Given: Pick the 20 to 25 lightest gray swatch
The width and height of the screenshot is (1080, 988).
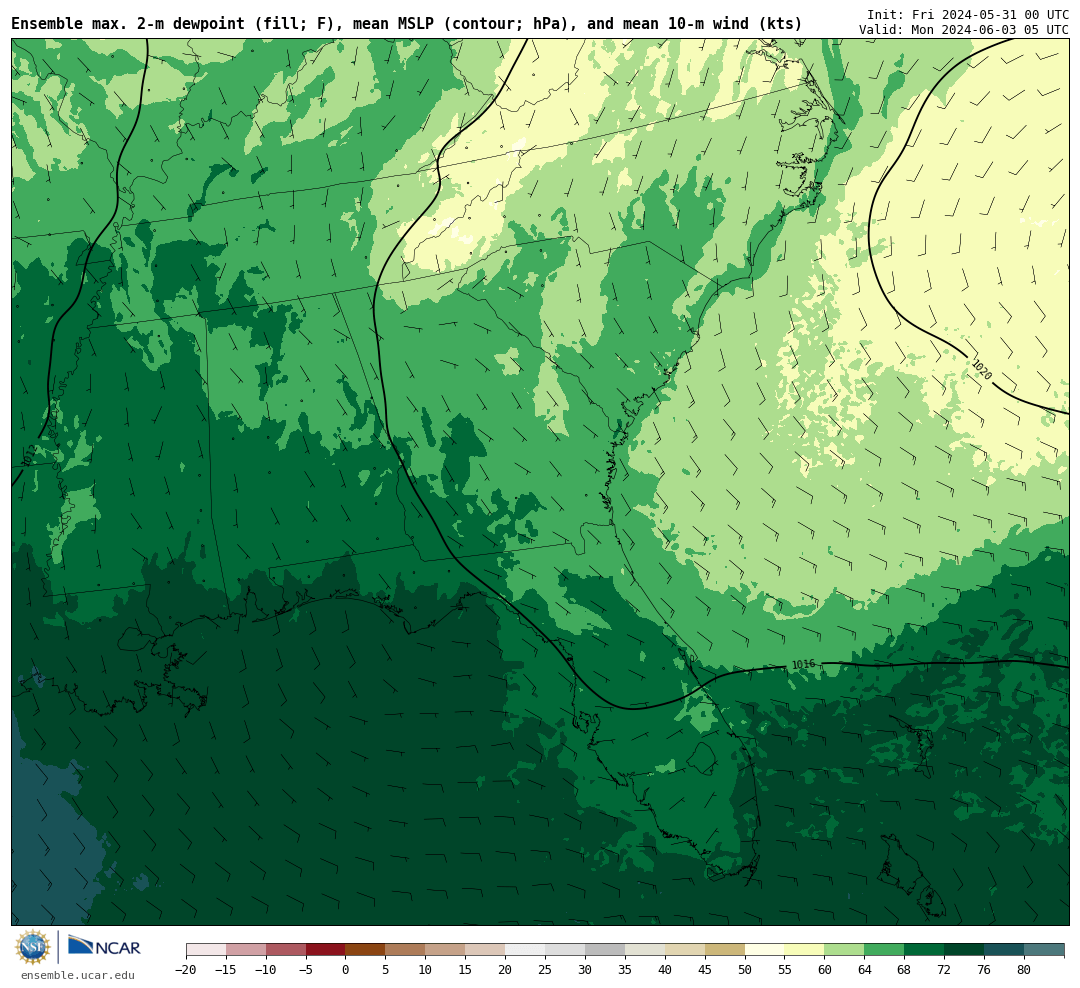Looking at the screenshot, I should [526, 950].
